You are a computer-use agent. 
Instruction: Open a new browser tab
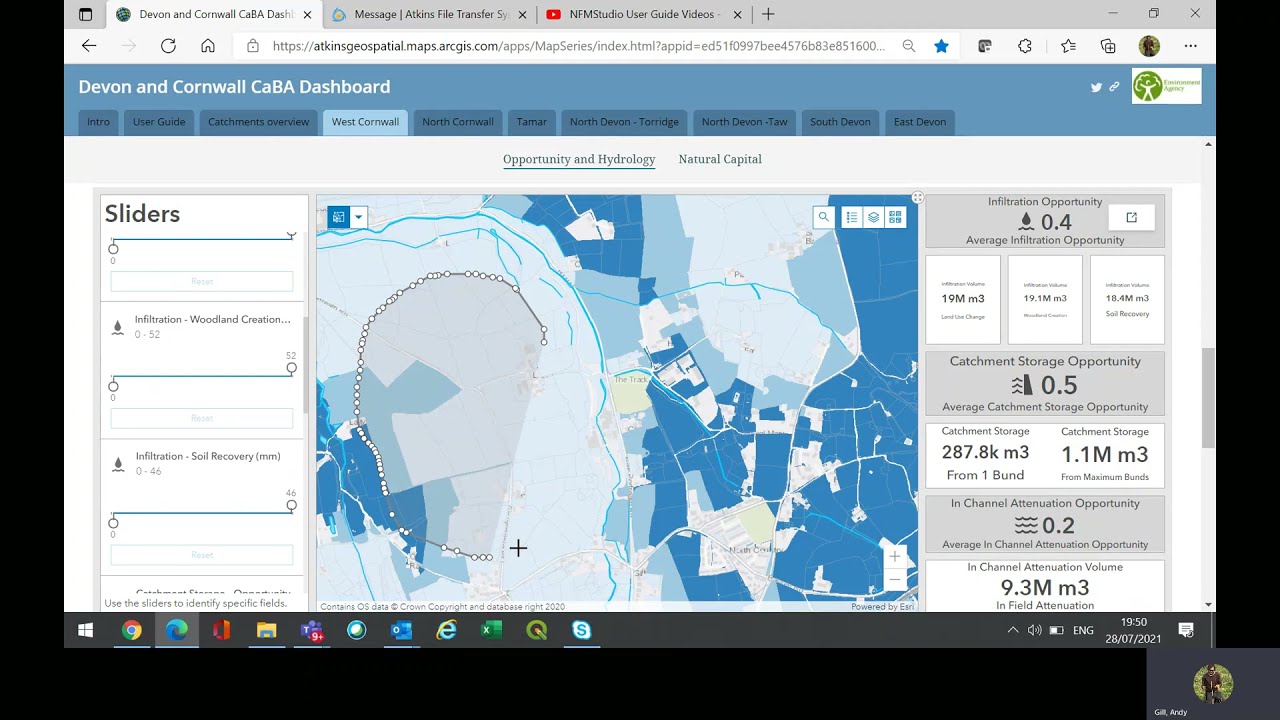[768, 14]
